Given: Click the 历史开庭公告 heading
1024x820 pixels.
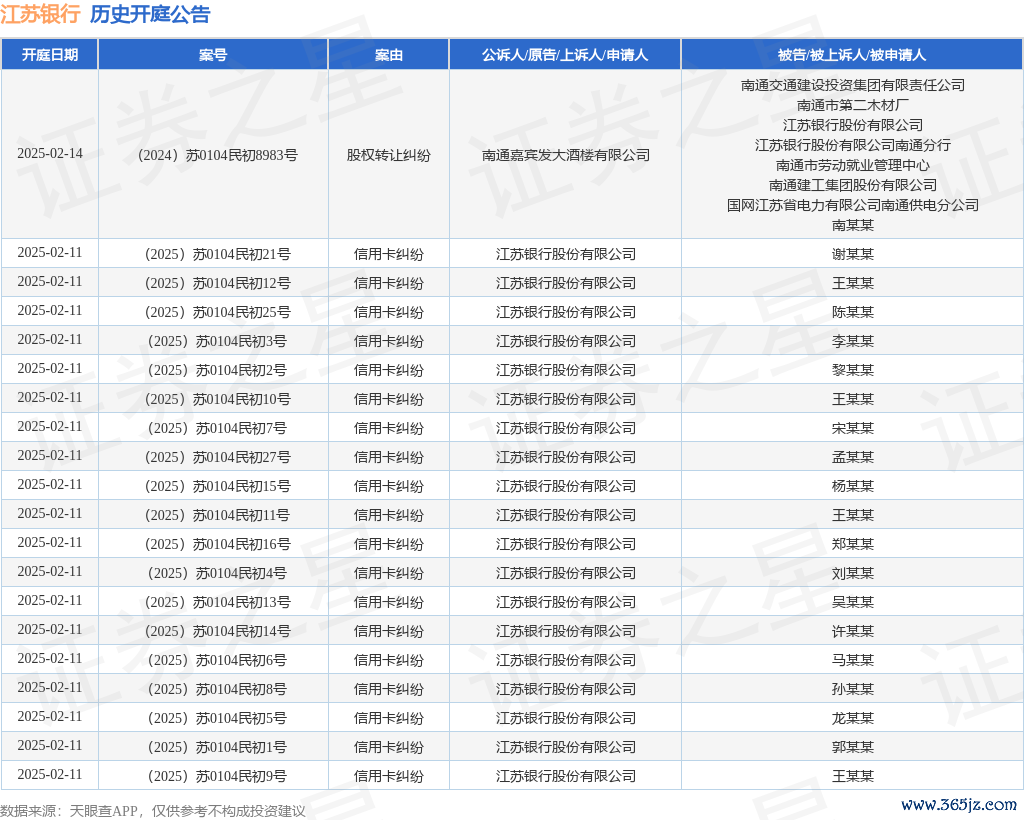Looking at the screenshot, I should coord(150,14).
